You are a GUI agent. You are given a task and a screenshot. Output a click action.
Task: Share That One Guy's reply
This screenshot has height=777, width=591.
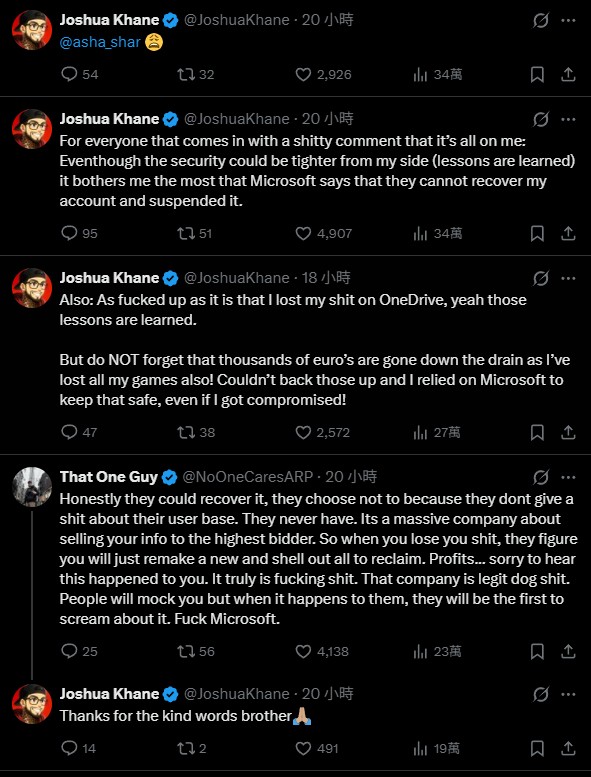(x=569, y=651)
